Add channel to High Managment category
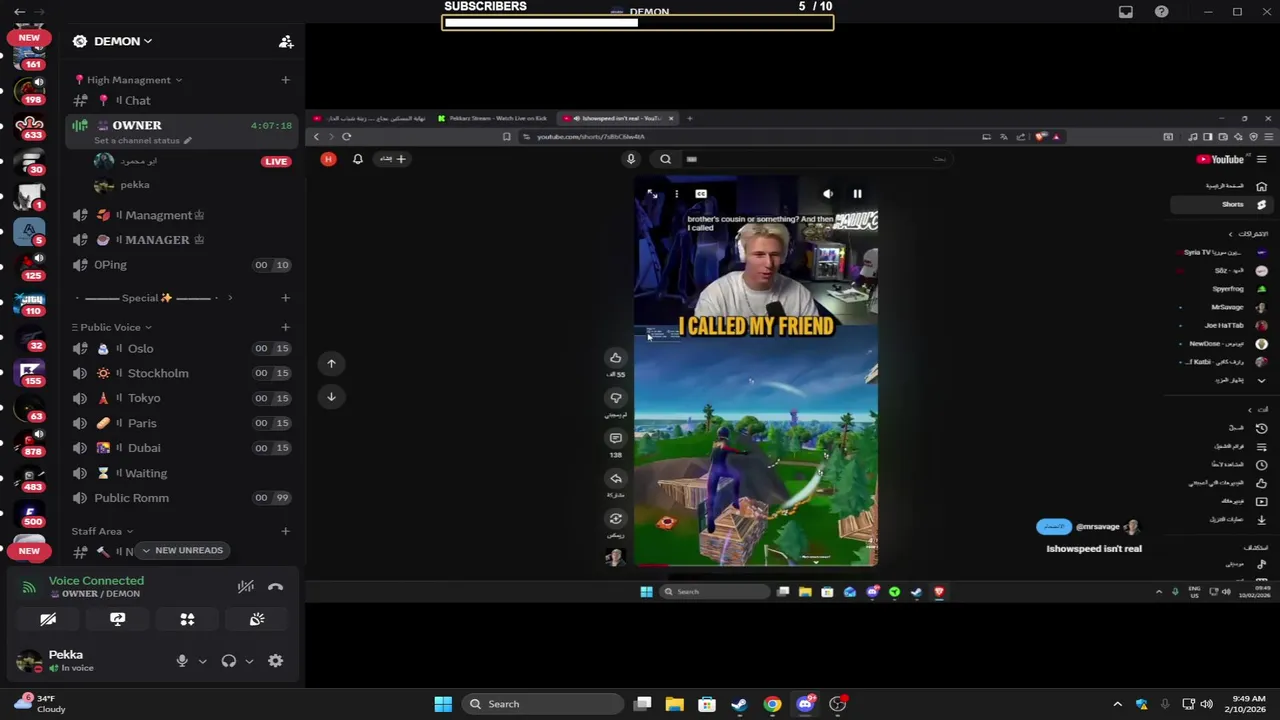Viewport: 1280px width, 720px height. [285, 80]
